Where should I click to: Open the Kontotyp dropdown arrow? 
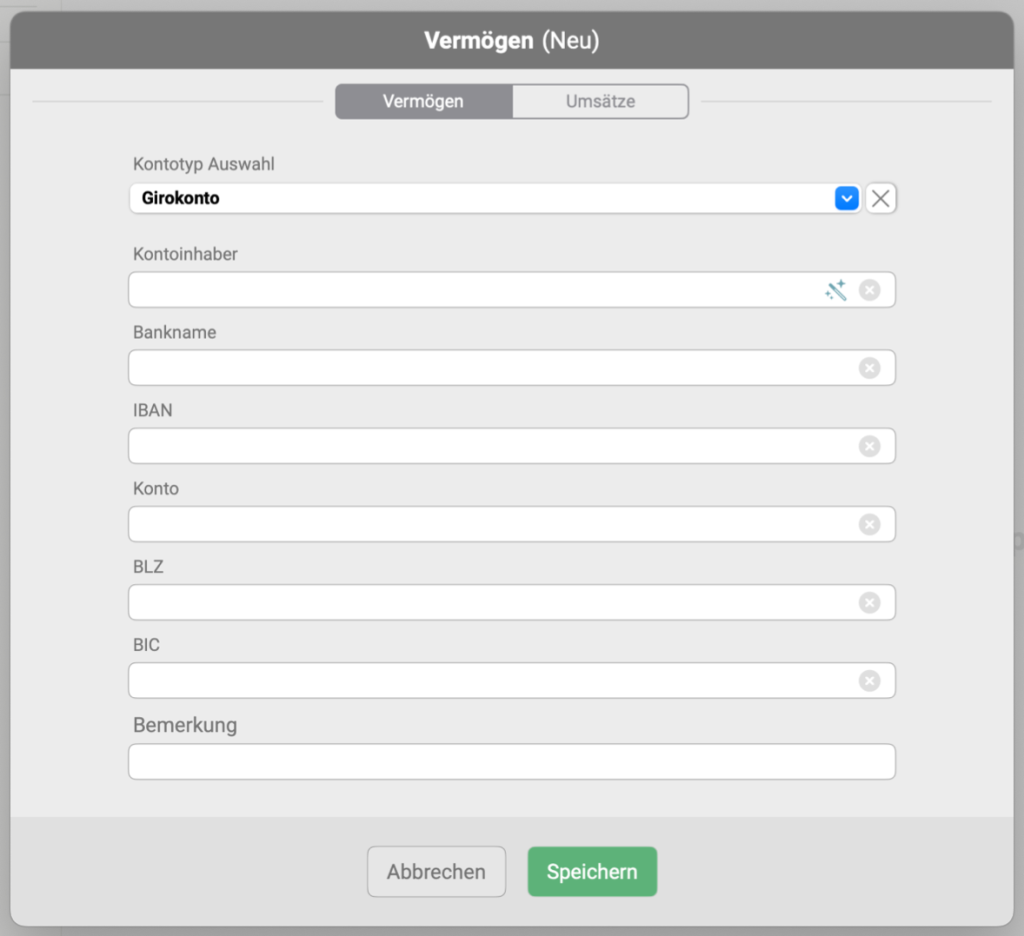tap(846, 199)
